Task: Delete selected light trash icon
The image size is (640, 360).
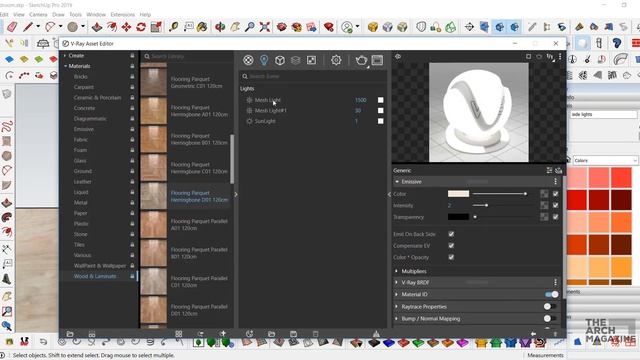Action: (x=316, y=334)
